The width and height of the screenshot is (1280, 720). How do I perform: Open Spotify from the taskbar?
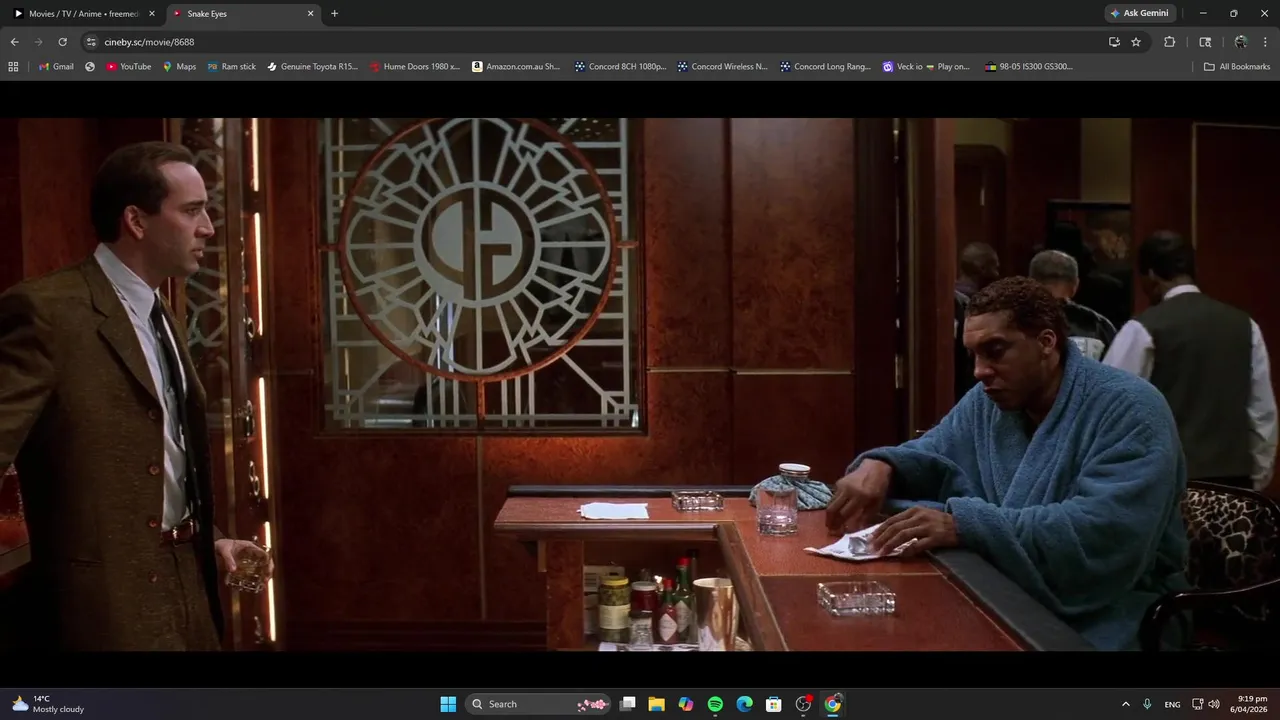715,704
